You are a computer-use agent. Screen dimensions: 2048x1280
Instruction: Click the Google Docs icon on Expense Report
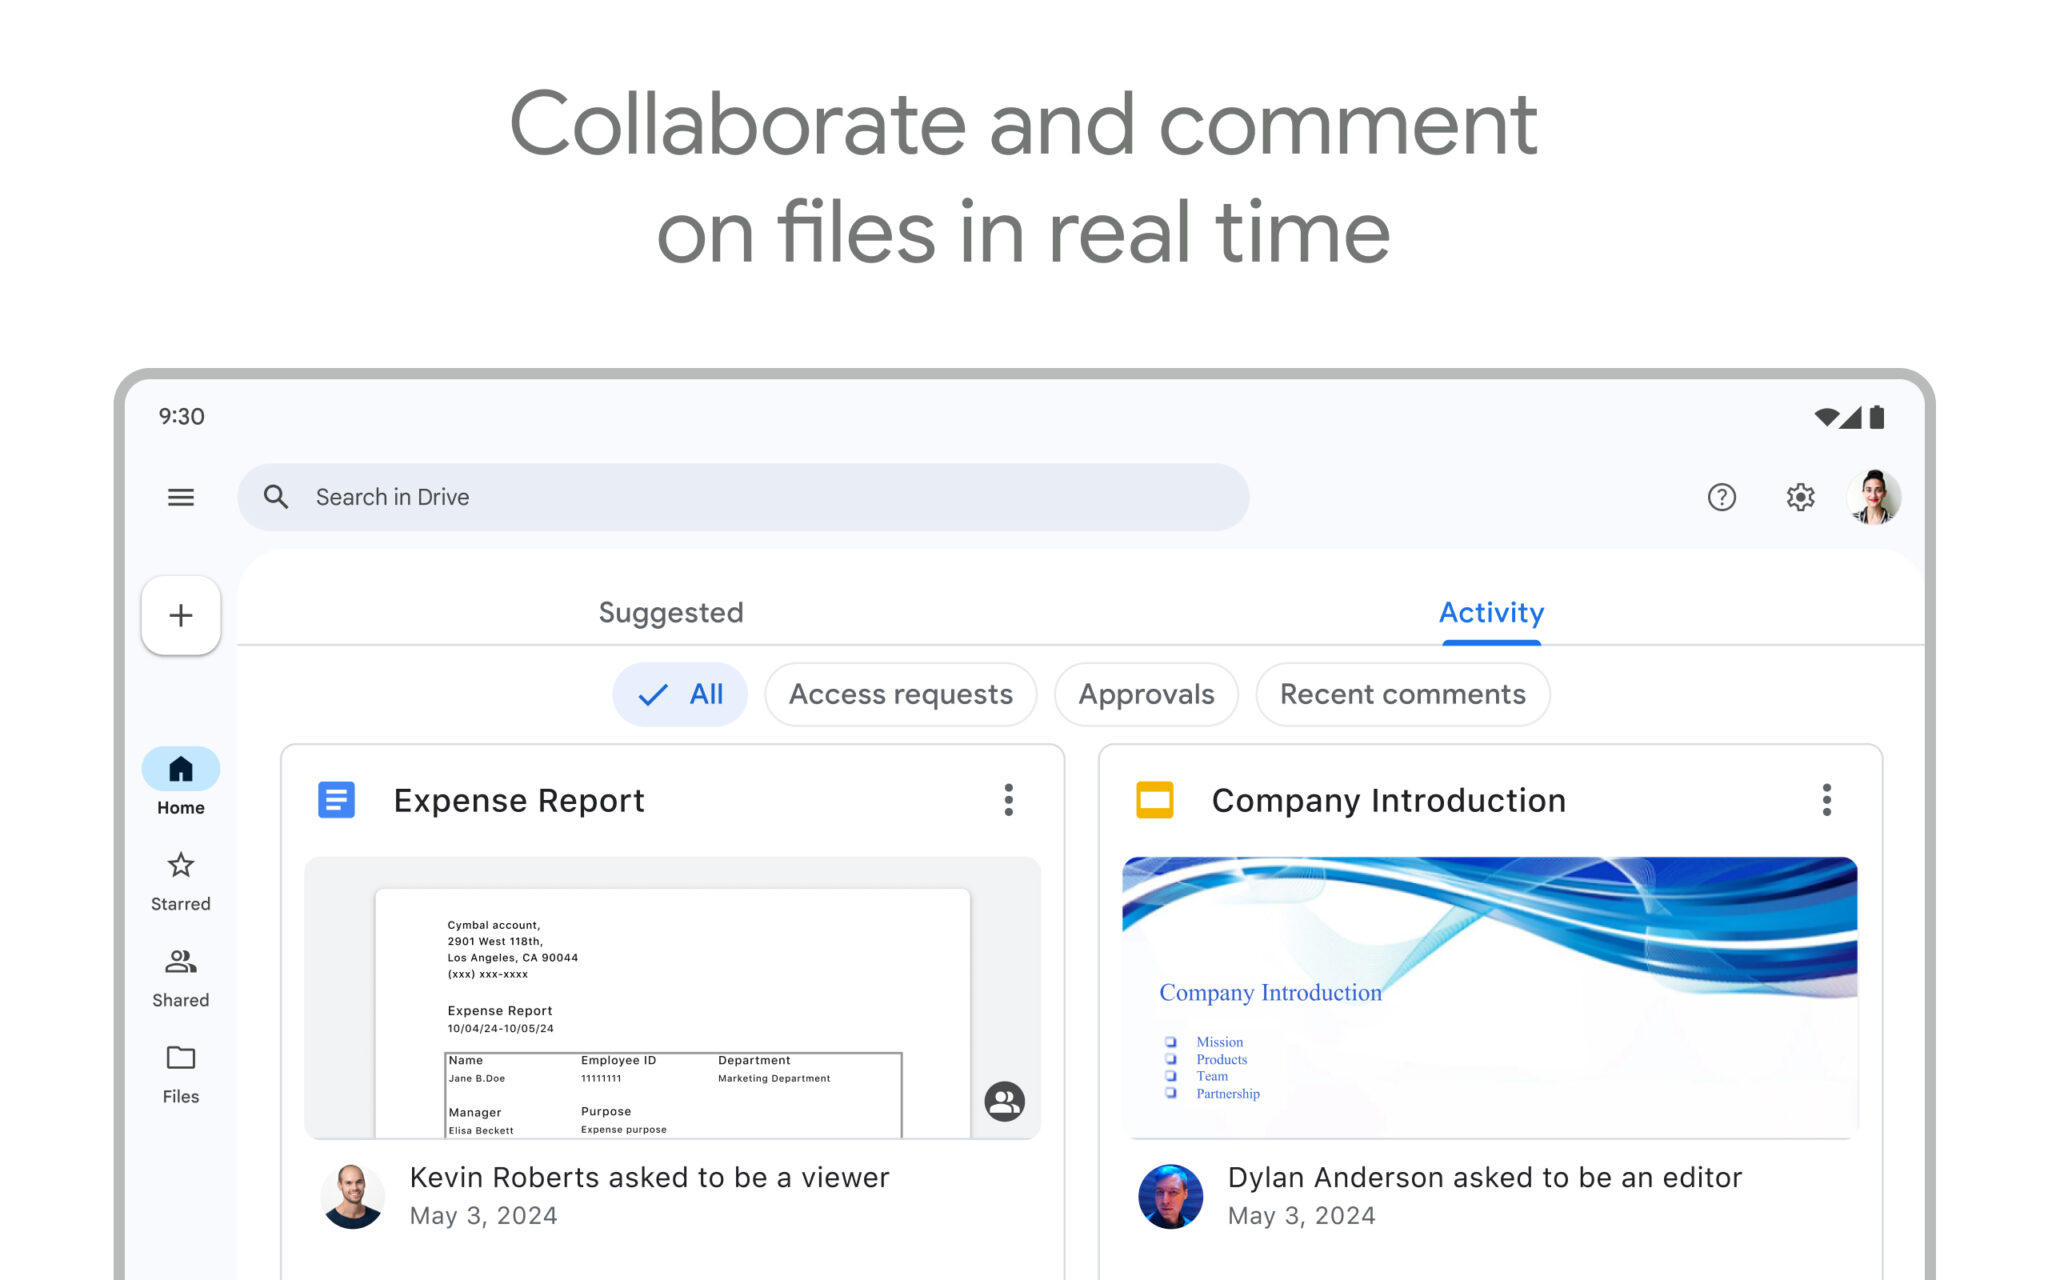336,799
